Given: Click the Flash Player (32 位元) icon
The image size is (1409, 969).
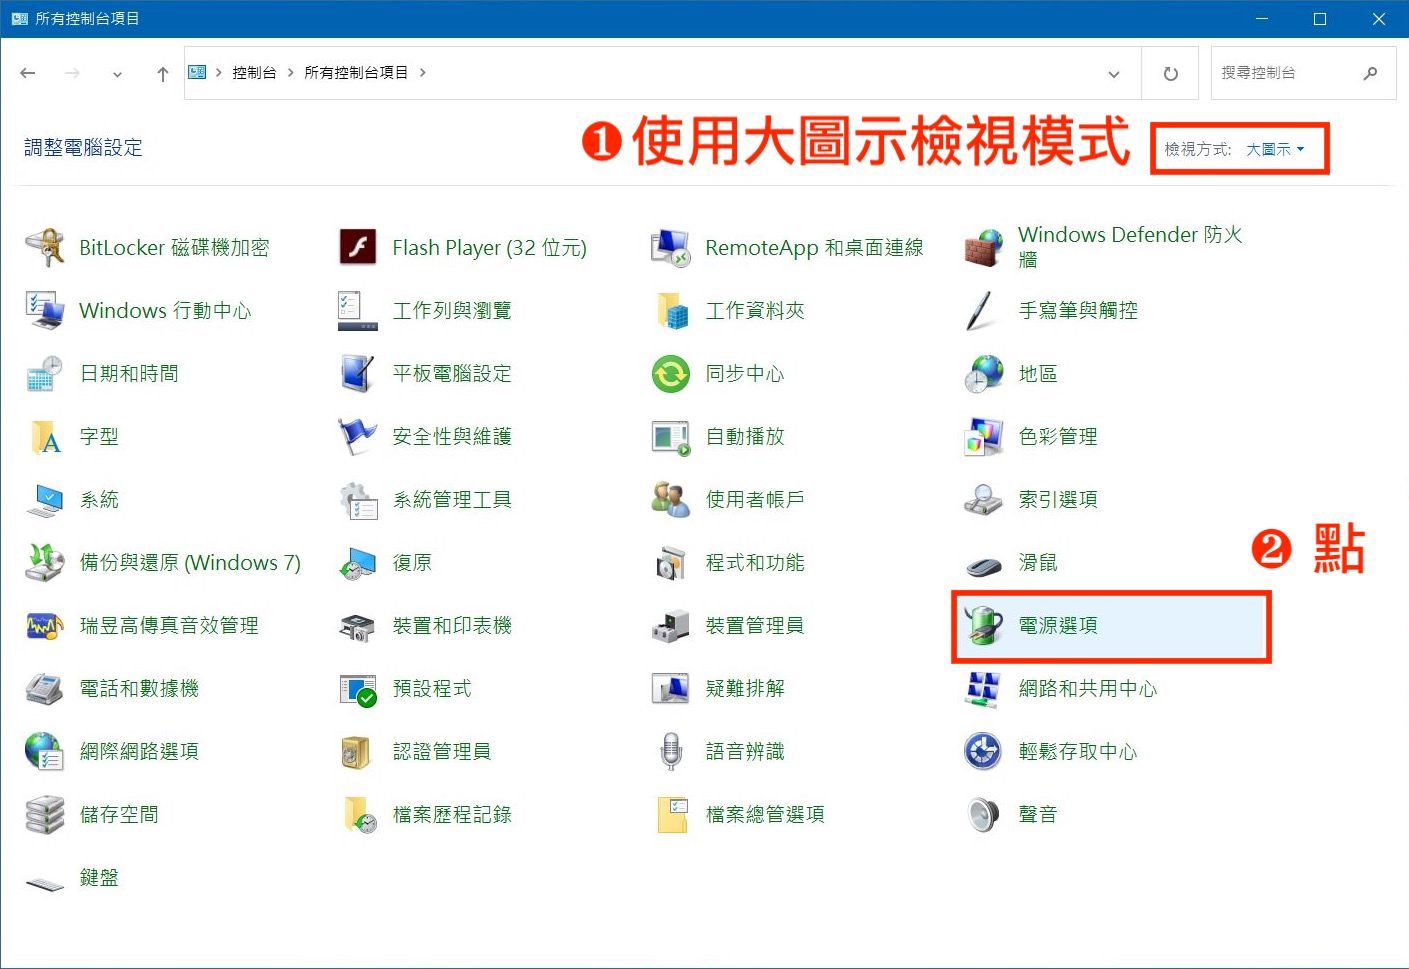Looking at the screenshot, I should pos(358,248).
